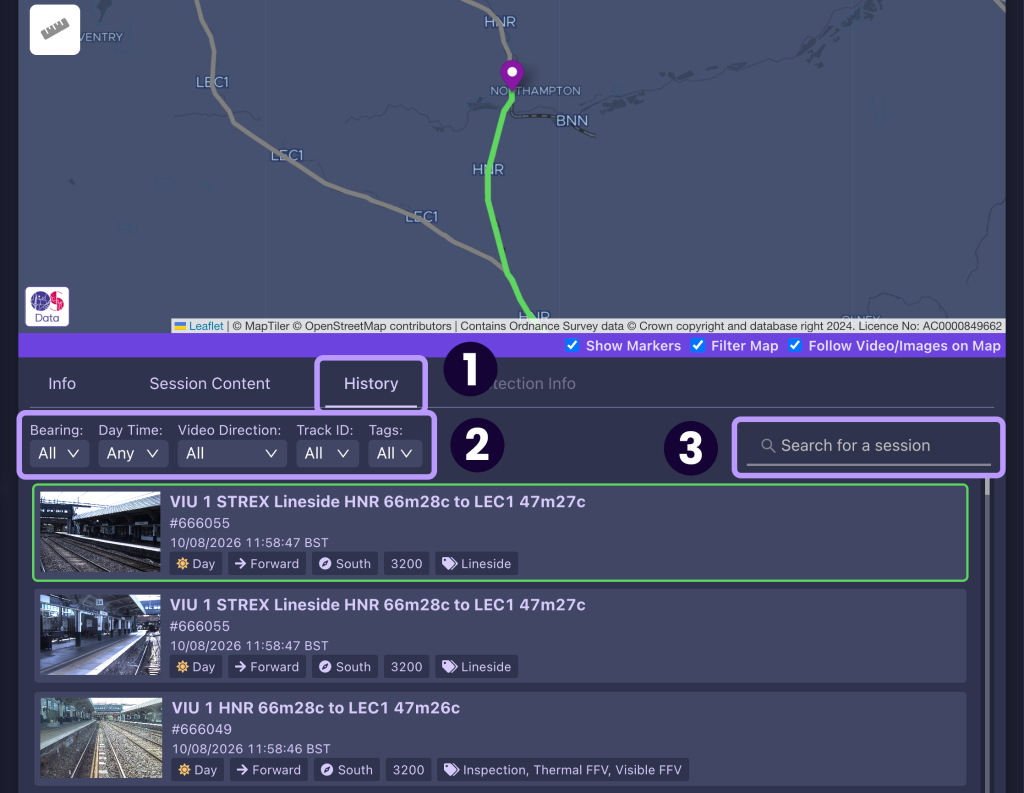This screenshot has height=793, width=1024.
Task: Click the South compass tag on second session
Action: [x=345, y=667]
